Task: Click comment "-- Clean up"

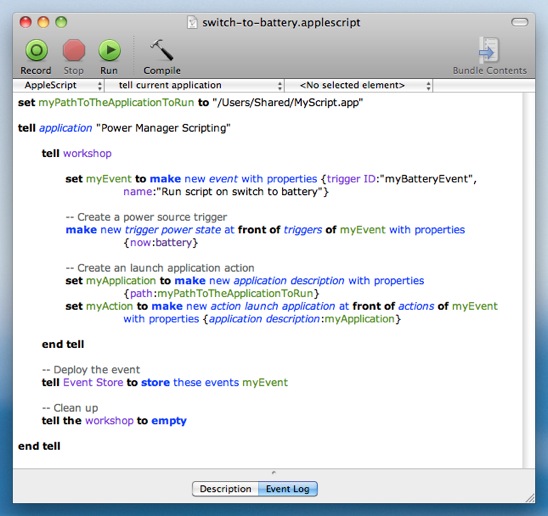Action: pos(70,408)
